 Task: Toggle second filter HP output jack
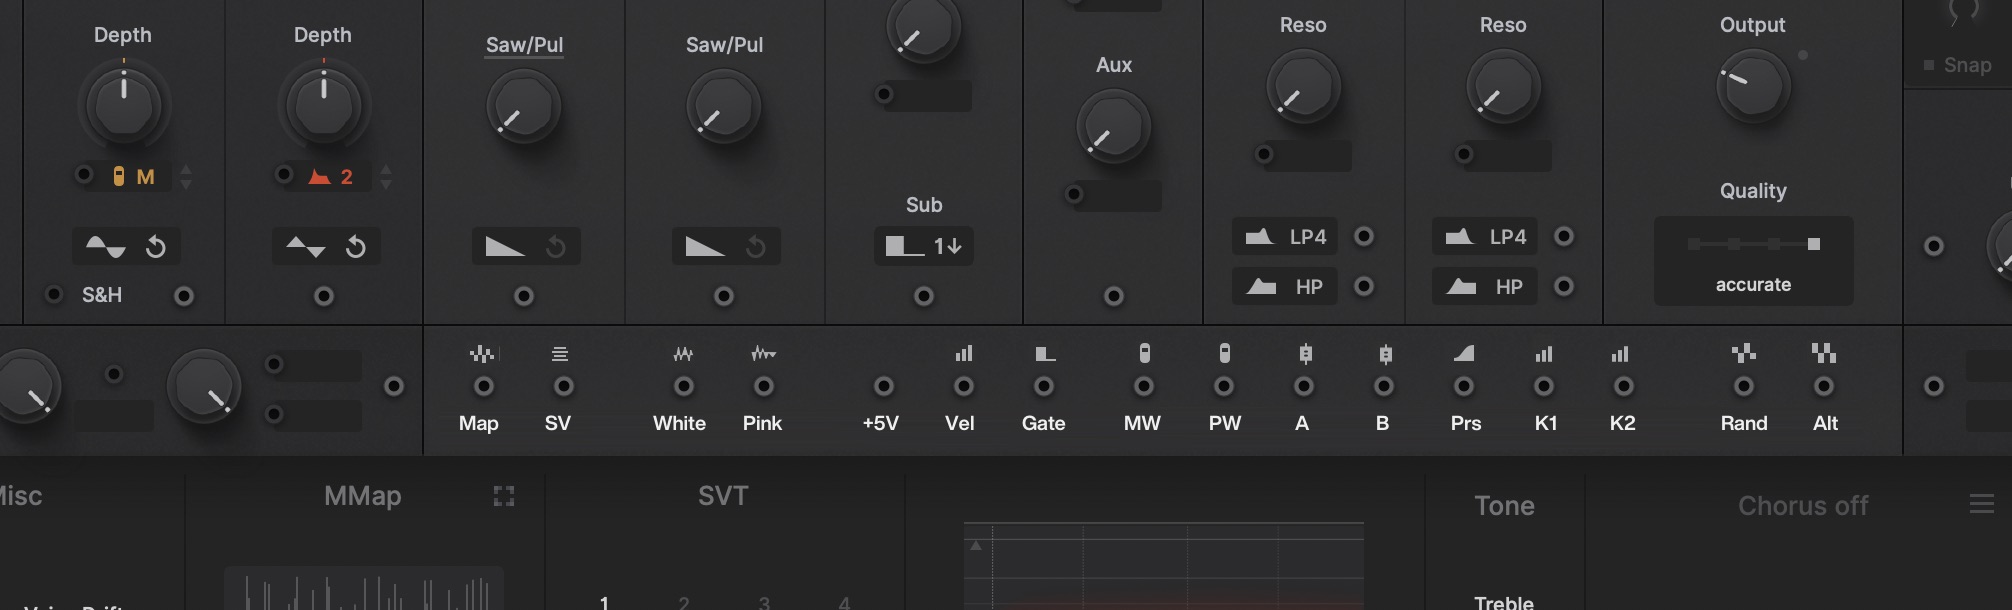1564,286
